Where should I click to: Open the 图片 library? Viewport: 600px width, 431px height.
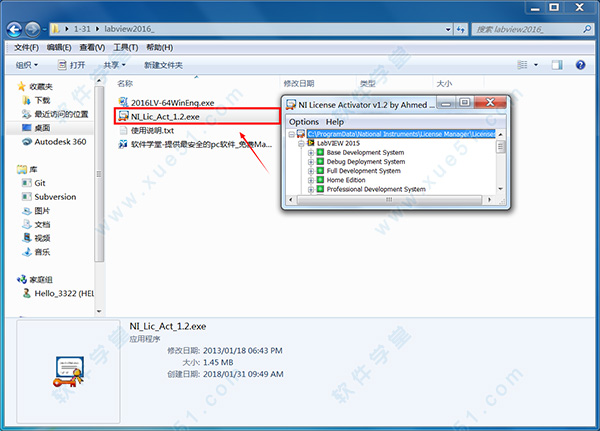[36, 211]
